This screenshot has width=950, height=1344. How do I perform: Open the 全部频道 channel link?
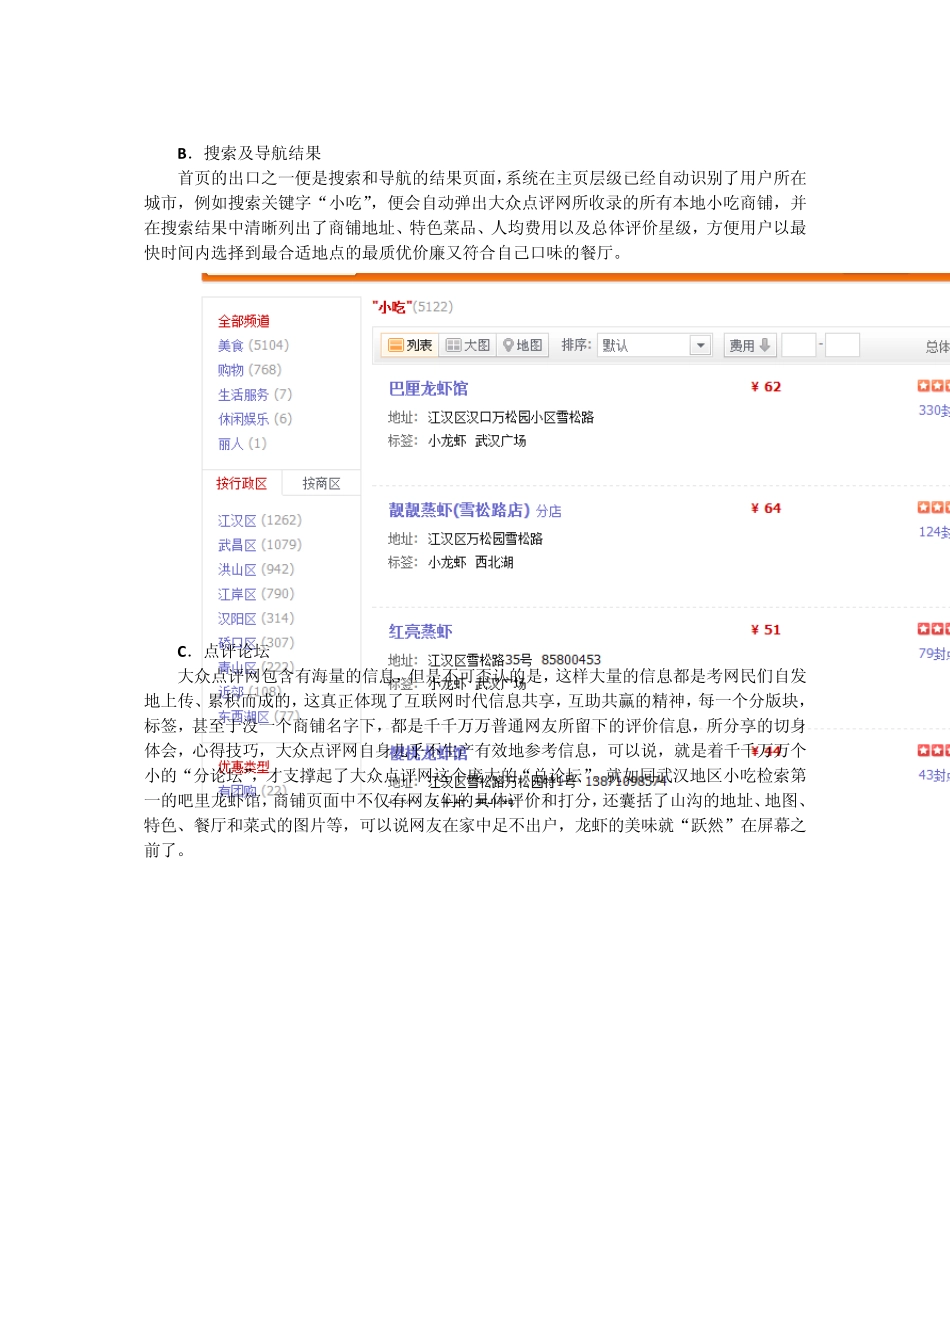tap(244, 321)
